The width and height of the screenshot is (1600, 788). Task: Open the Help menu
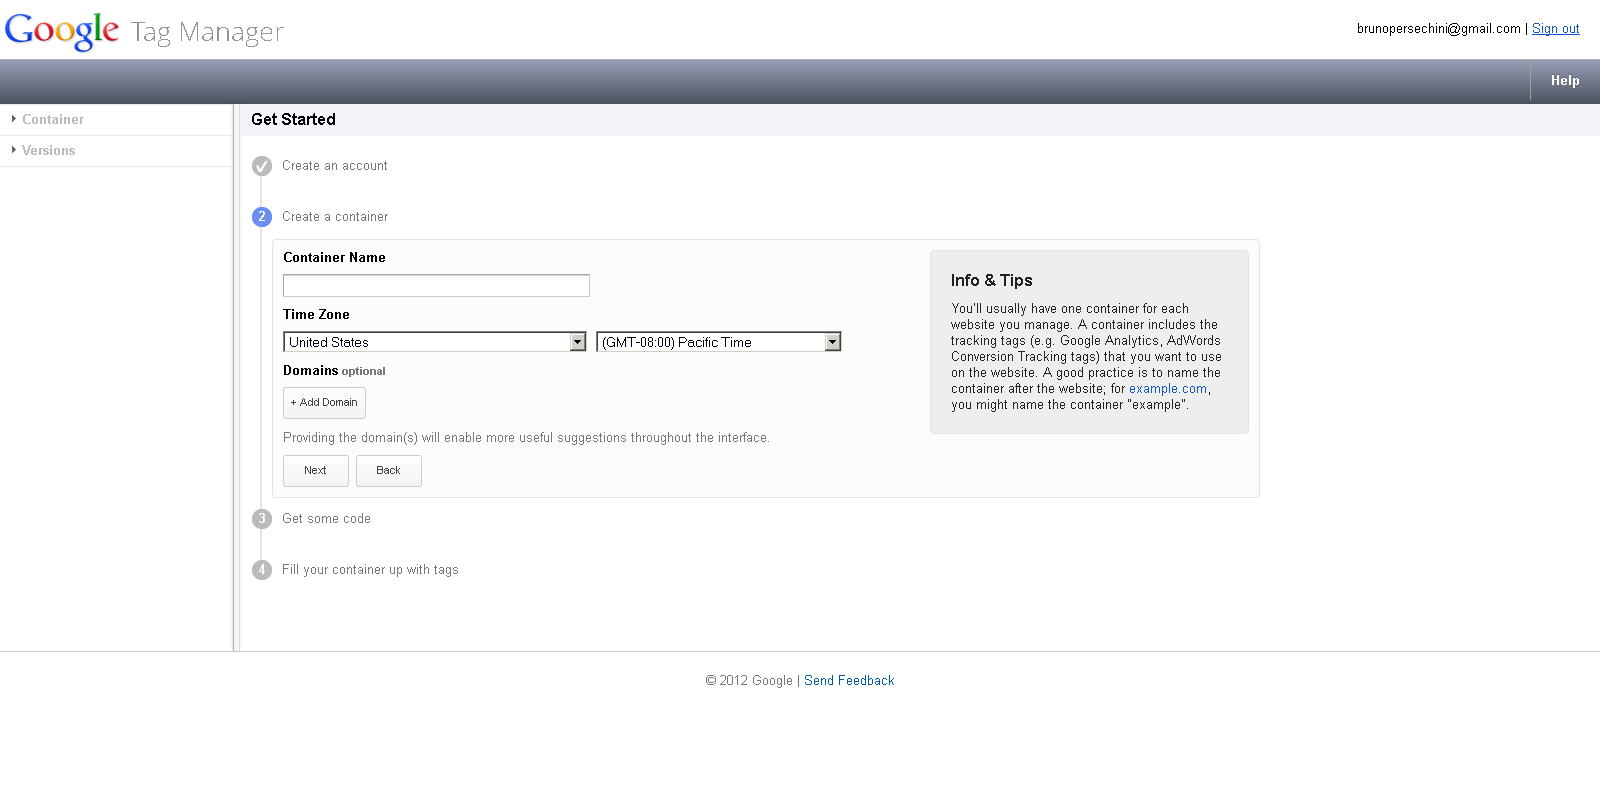click(1564, 81)
